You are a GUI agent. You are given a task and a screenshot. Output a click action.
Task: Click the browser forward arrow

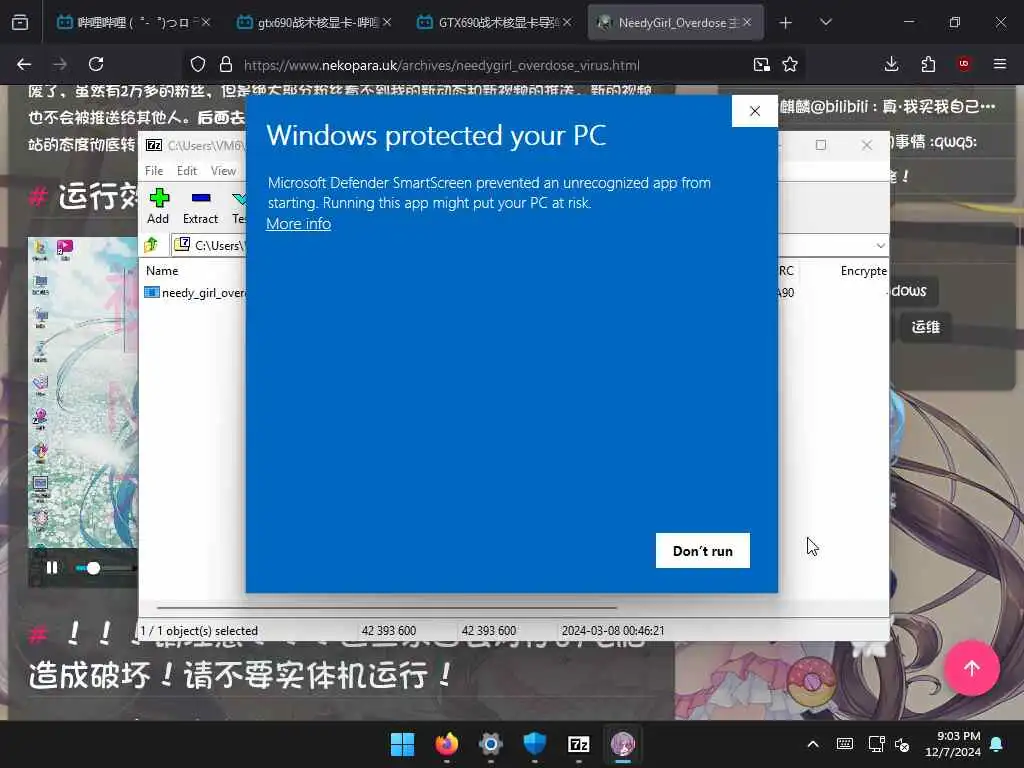pyautogui.click(x=59, y=64)
